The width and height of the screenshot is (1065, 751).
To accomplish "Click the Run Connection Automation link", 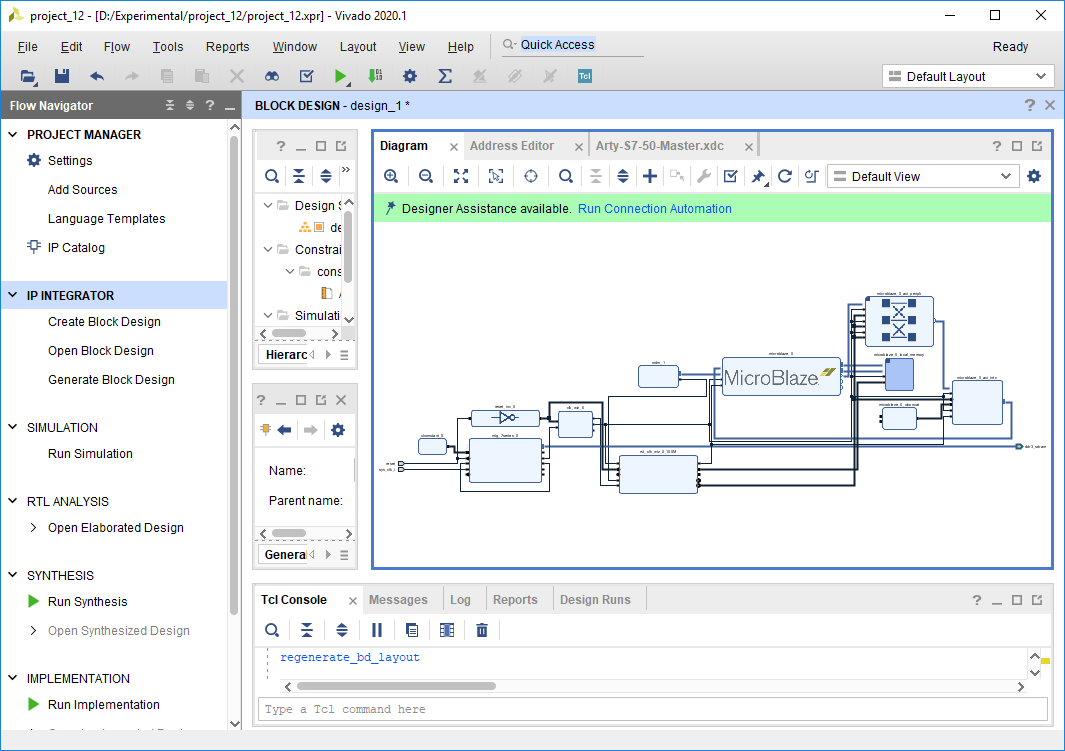I will [655, 208].
